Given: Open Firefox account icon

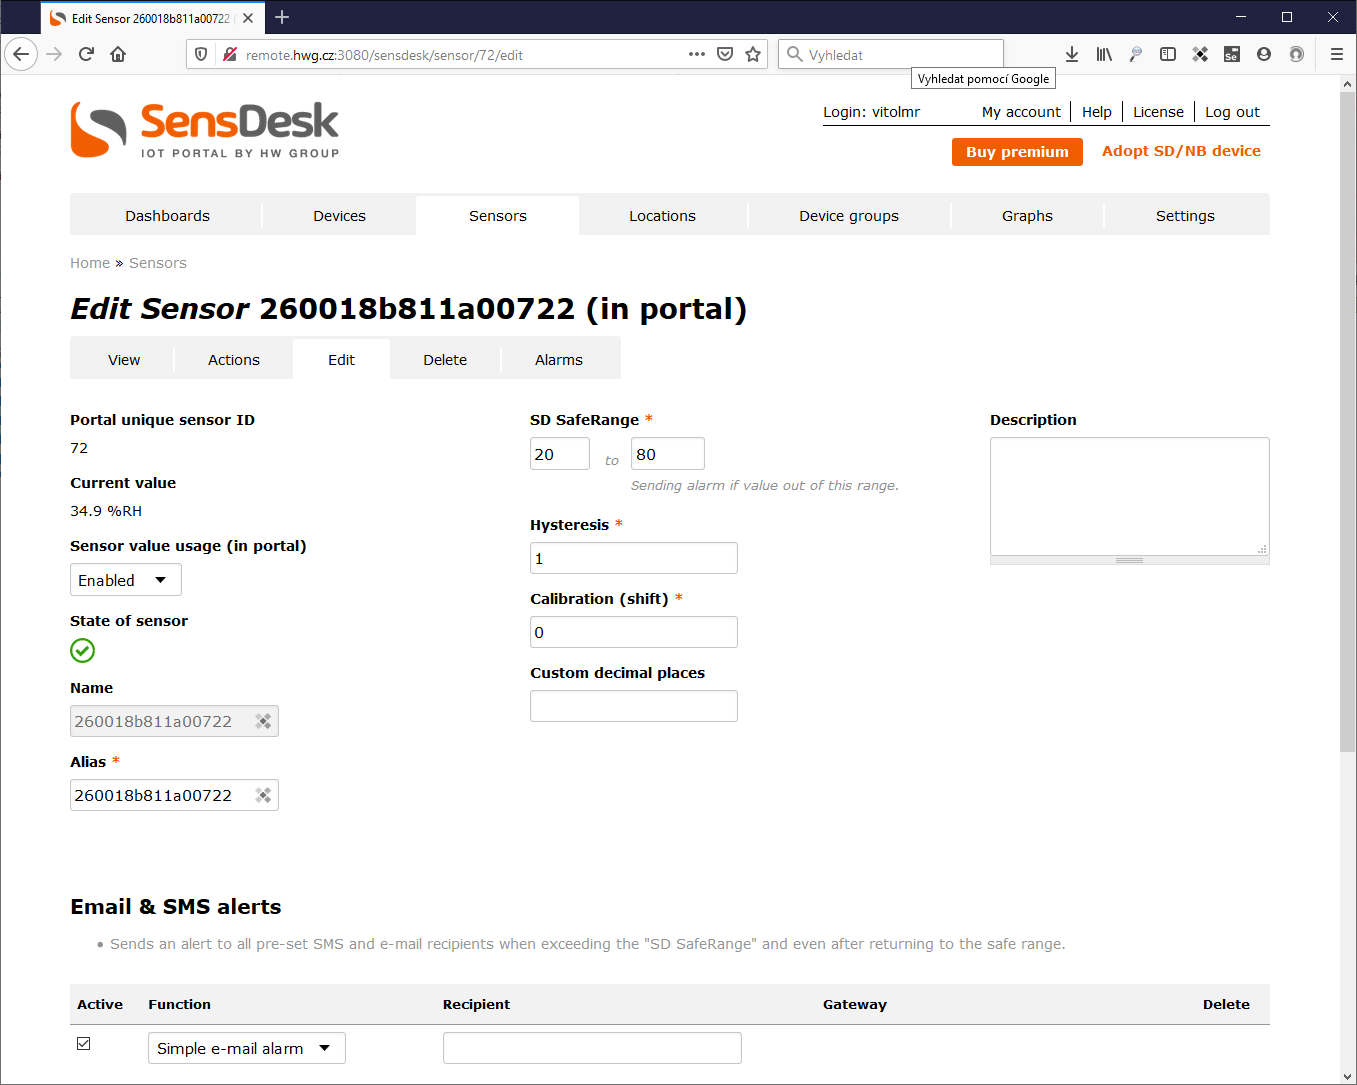Looking at the screenshot, I should click(x=1264, y=54).
